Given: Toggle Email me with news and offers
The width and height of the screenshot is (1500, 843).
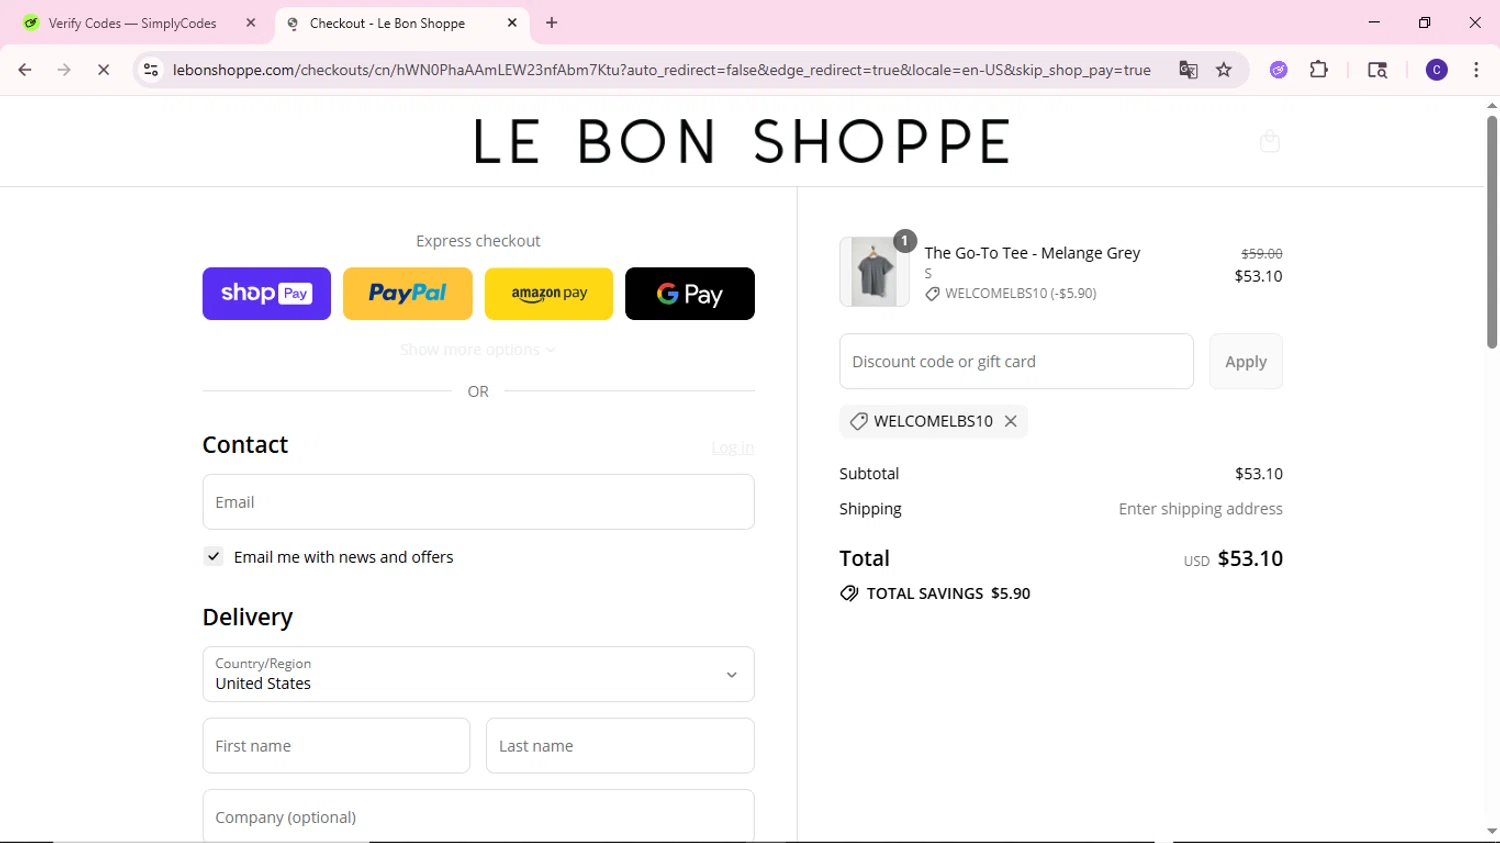Looking at the screenshot, I should 213,557.
